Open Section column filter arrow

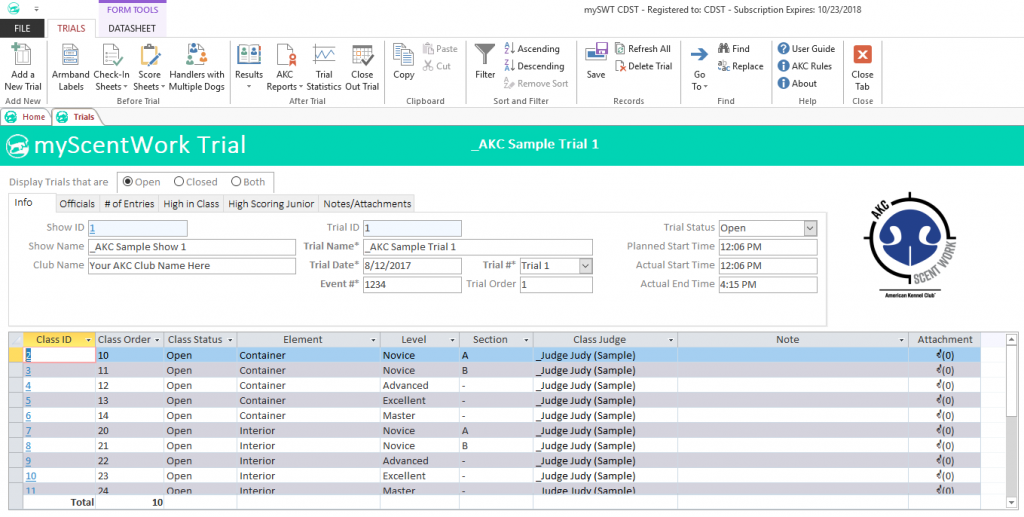click(526, 340)
